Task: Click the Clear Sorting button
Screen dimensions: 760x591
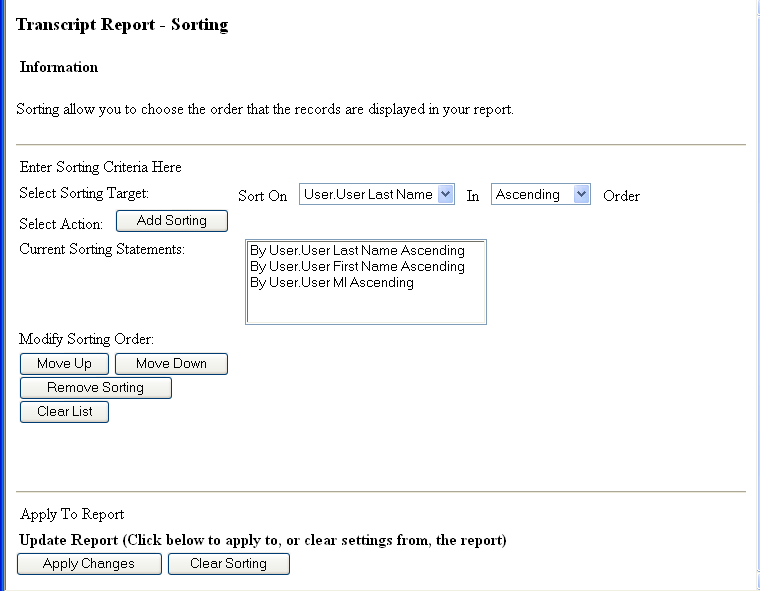Action: click(229, 563)
